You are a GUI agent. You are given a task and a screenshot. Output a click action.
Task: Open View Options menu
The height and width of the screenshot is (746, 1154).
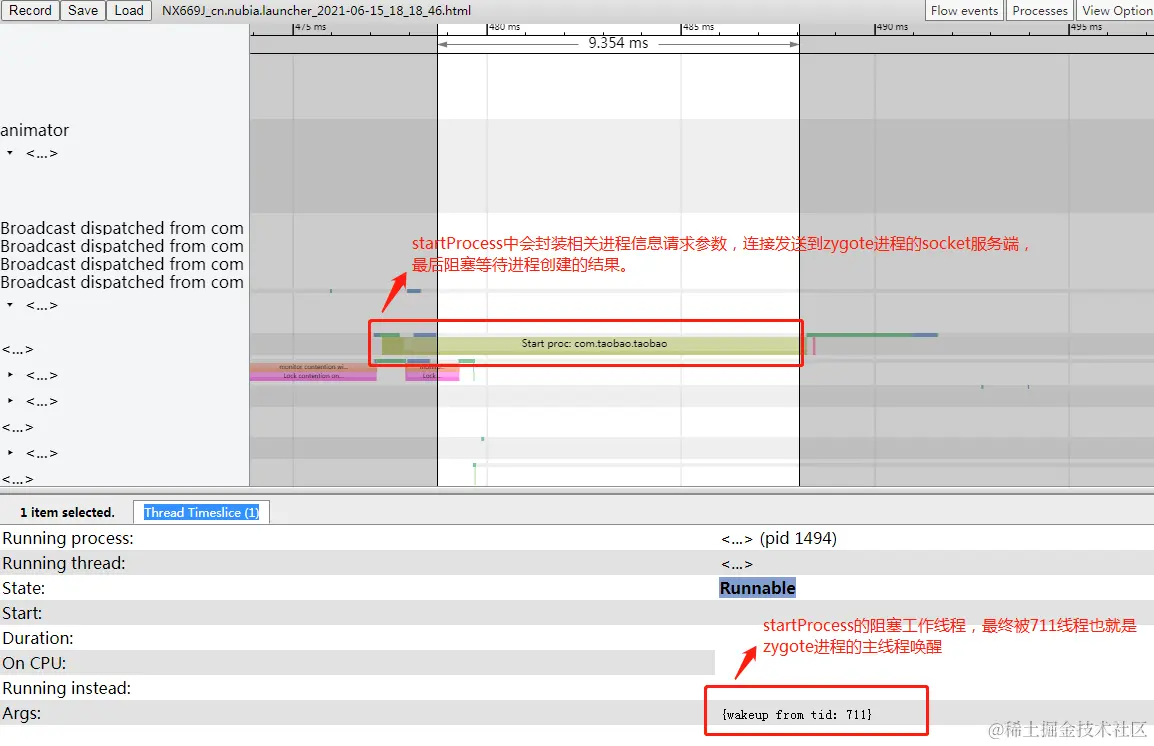tap(1116, 10)
